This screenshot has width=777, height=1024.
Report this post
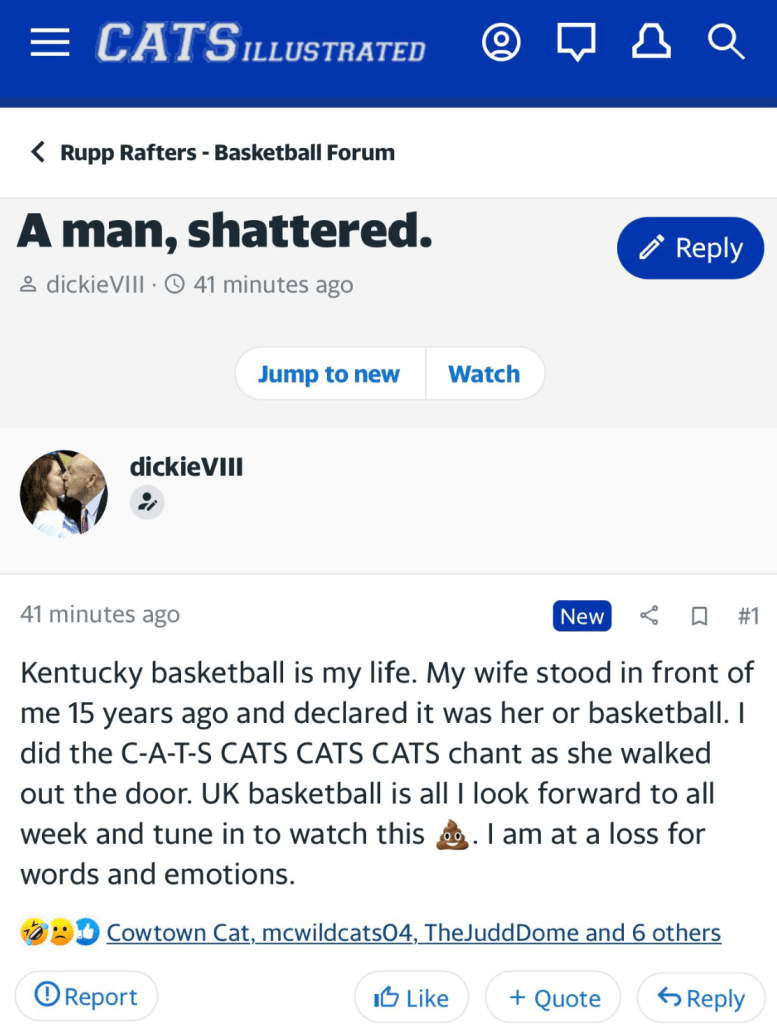(86, 996)
